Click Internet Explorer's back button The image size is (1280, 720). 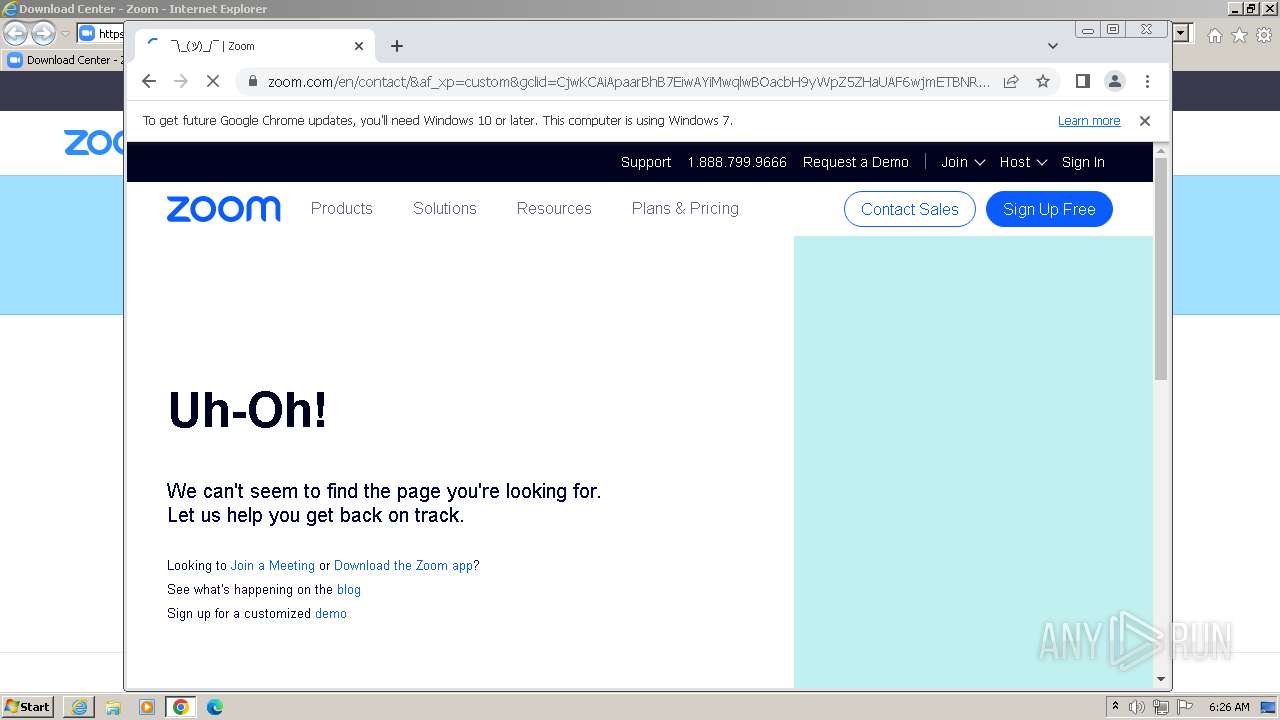[x=15, y=34]
